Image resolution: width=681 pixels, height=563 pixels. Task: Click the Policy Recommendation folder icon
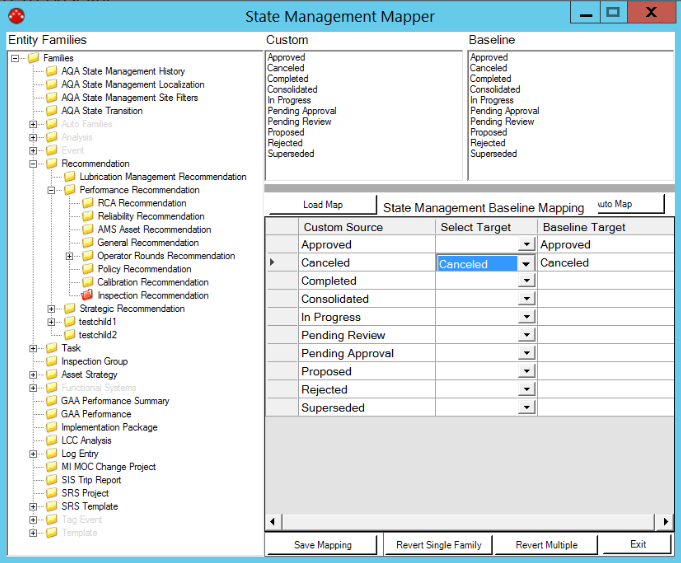pos(88,268)
